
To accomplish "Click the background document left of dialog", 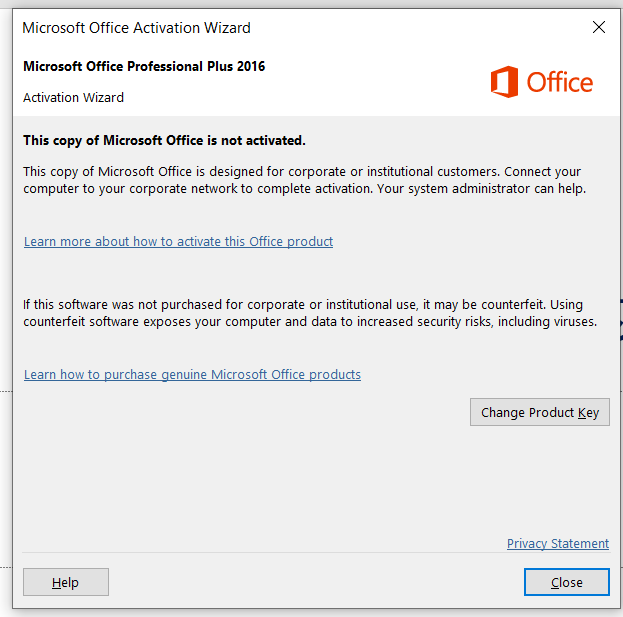I will [6, 278].
